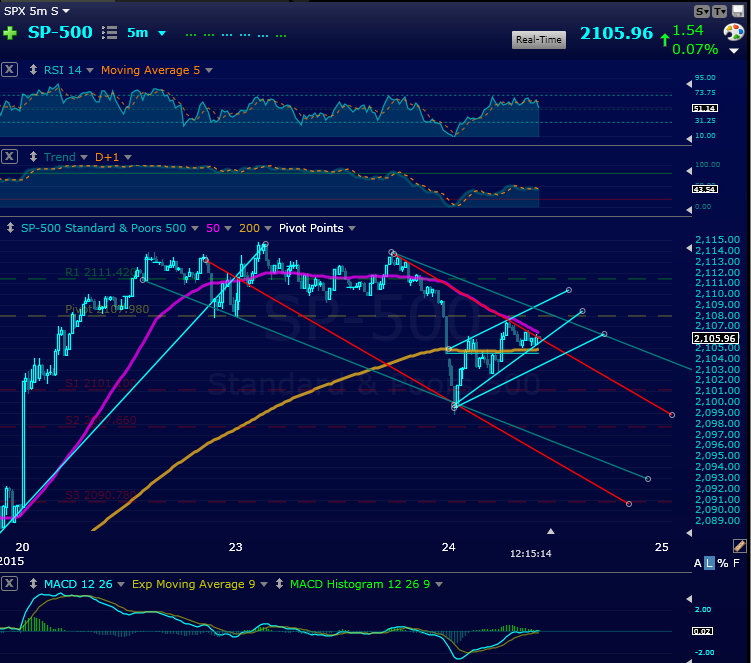Screen dimensions: 751x663
Task: Open the Exp Moving Average 9 dropdown
Action: click(x=264, y=584)
